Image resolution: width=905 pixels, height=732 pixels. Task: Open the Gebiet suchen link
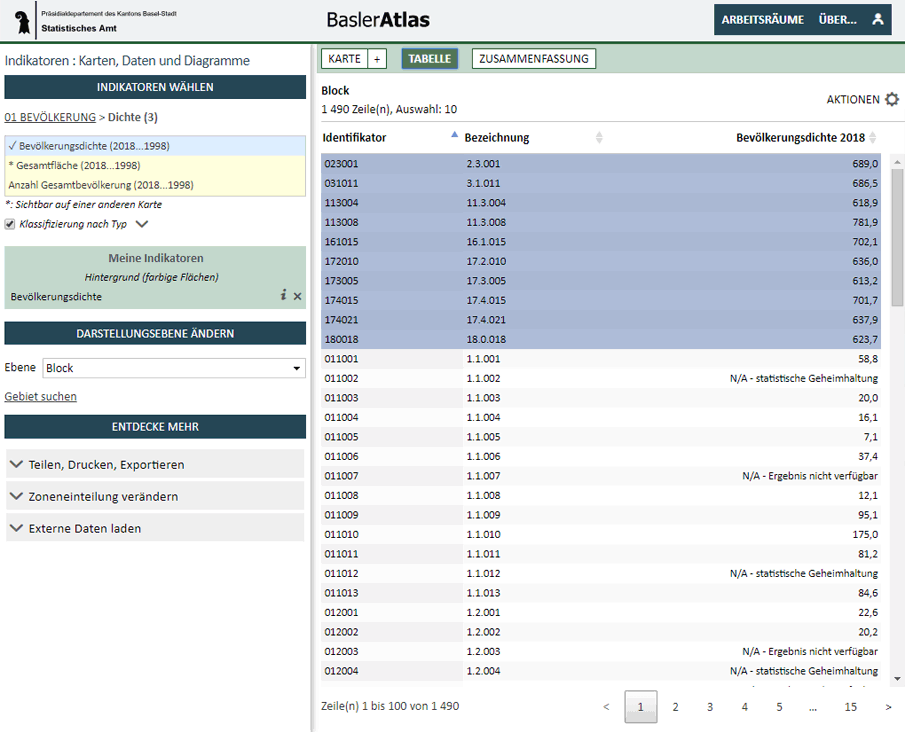pos(40,397)
